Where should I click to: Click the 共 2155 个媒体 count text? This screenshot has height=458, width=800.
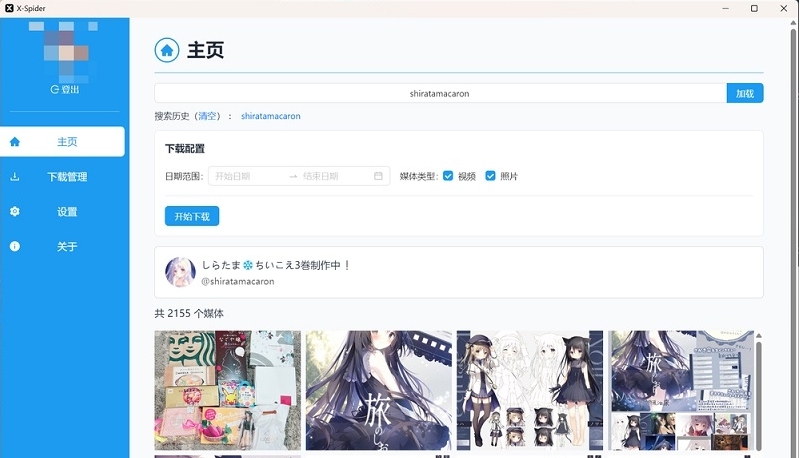189,313
